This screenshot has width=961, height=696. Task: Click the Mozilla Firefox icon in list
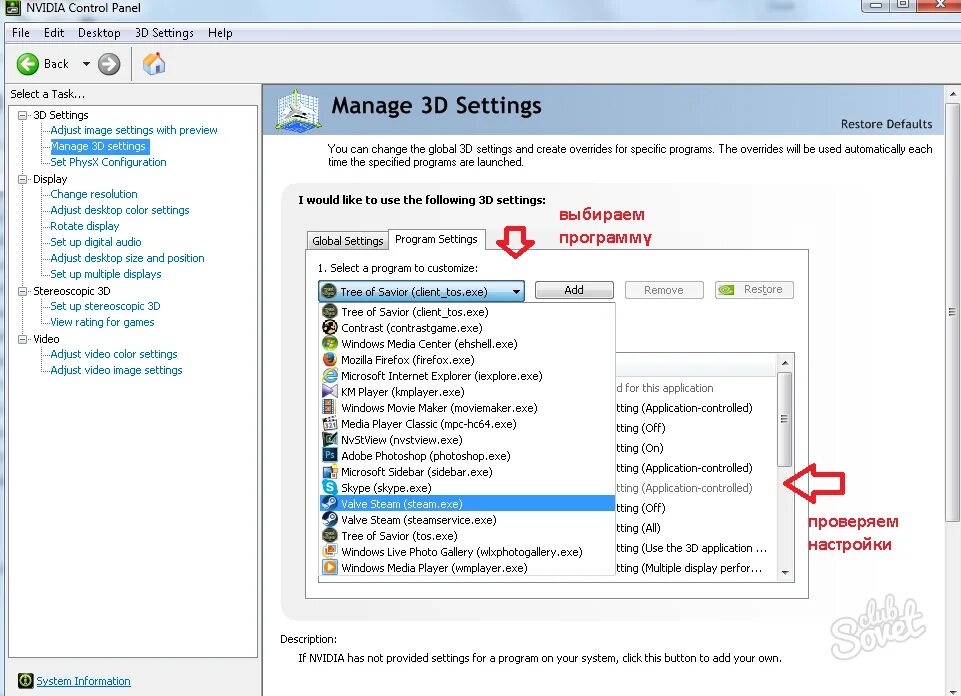click(330, 359)
